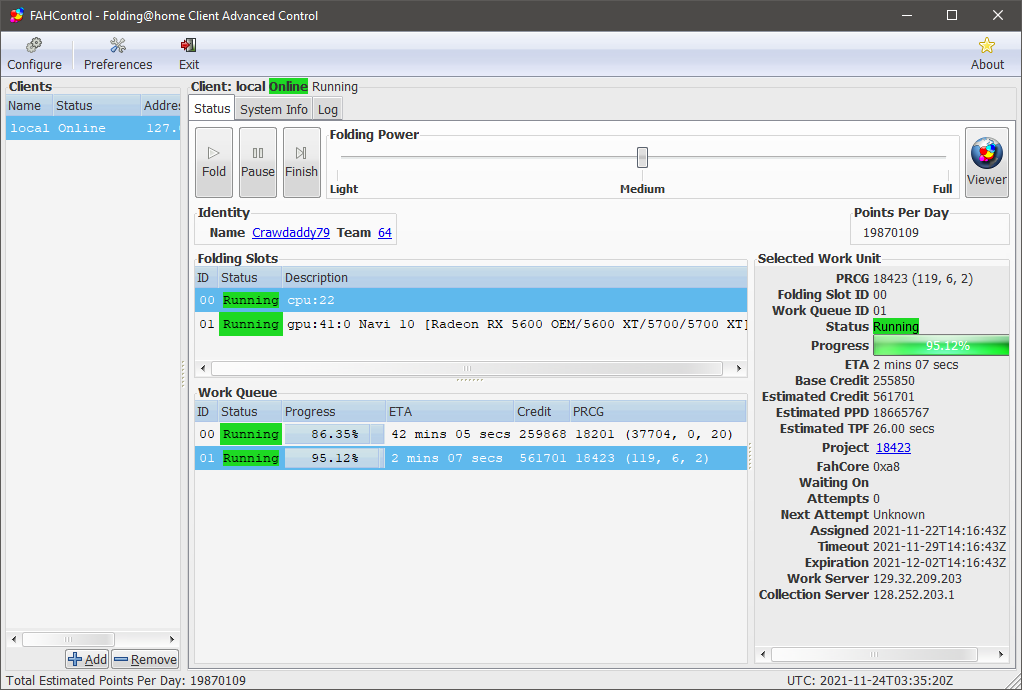The width and height of the screenshot is (1022, 690).
Task: Sort Work Queue by ETA column
Action: [x=450, y=412]
